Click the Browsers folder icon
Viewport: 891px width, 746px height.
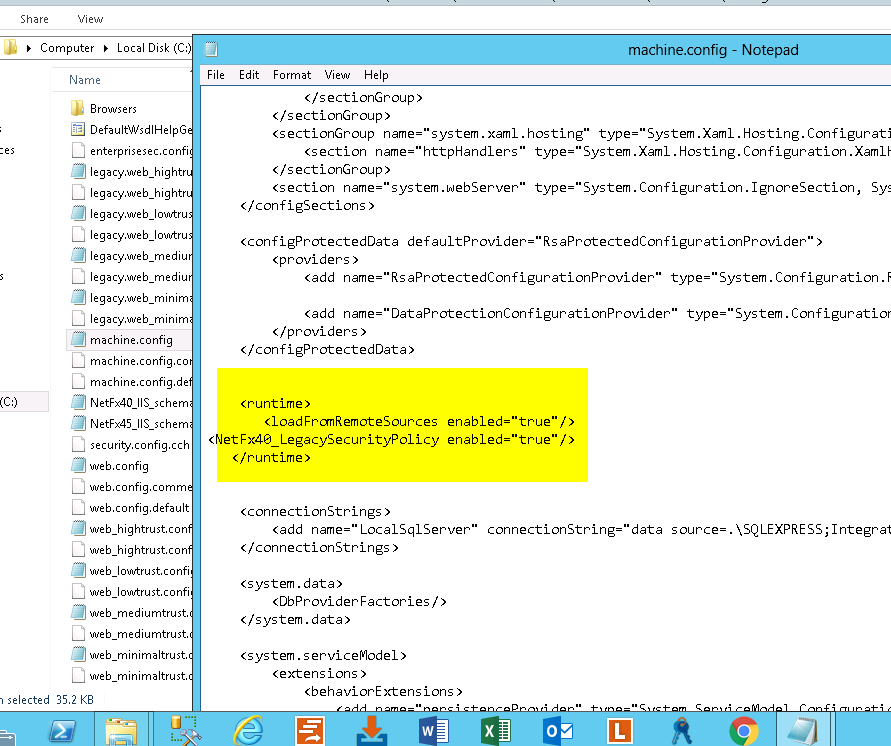point(78,108)
